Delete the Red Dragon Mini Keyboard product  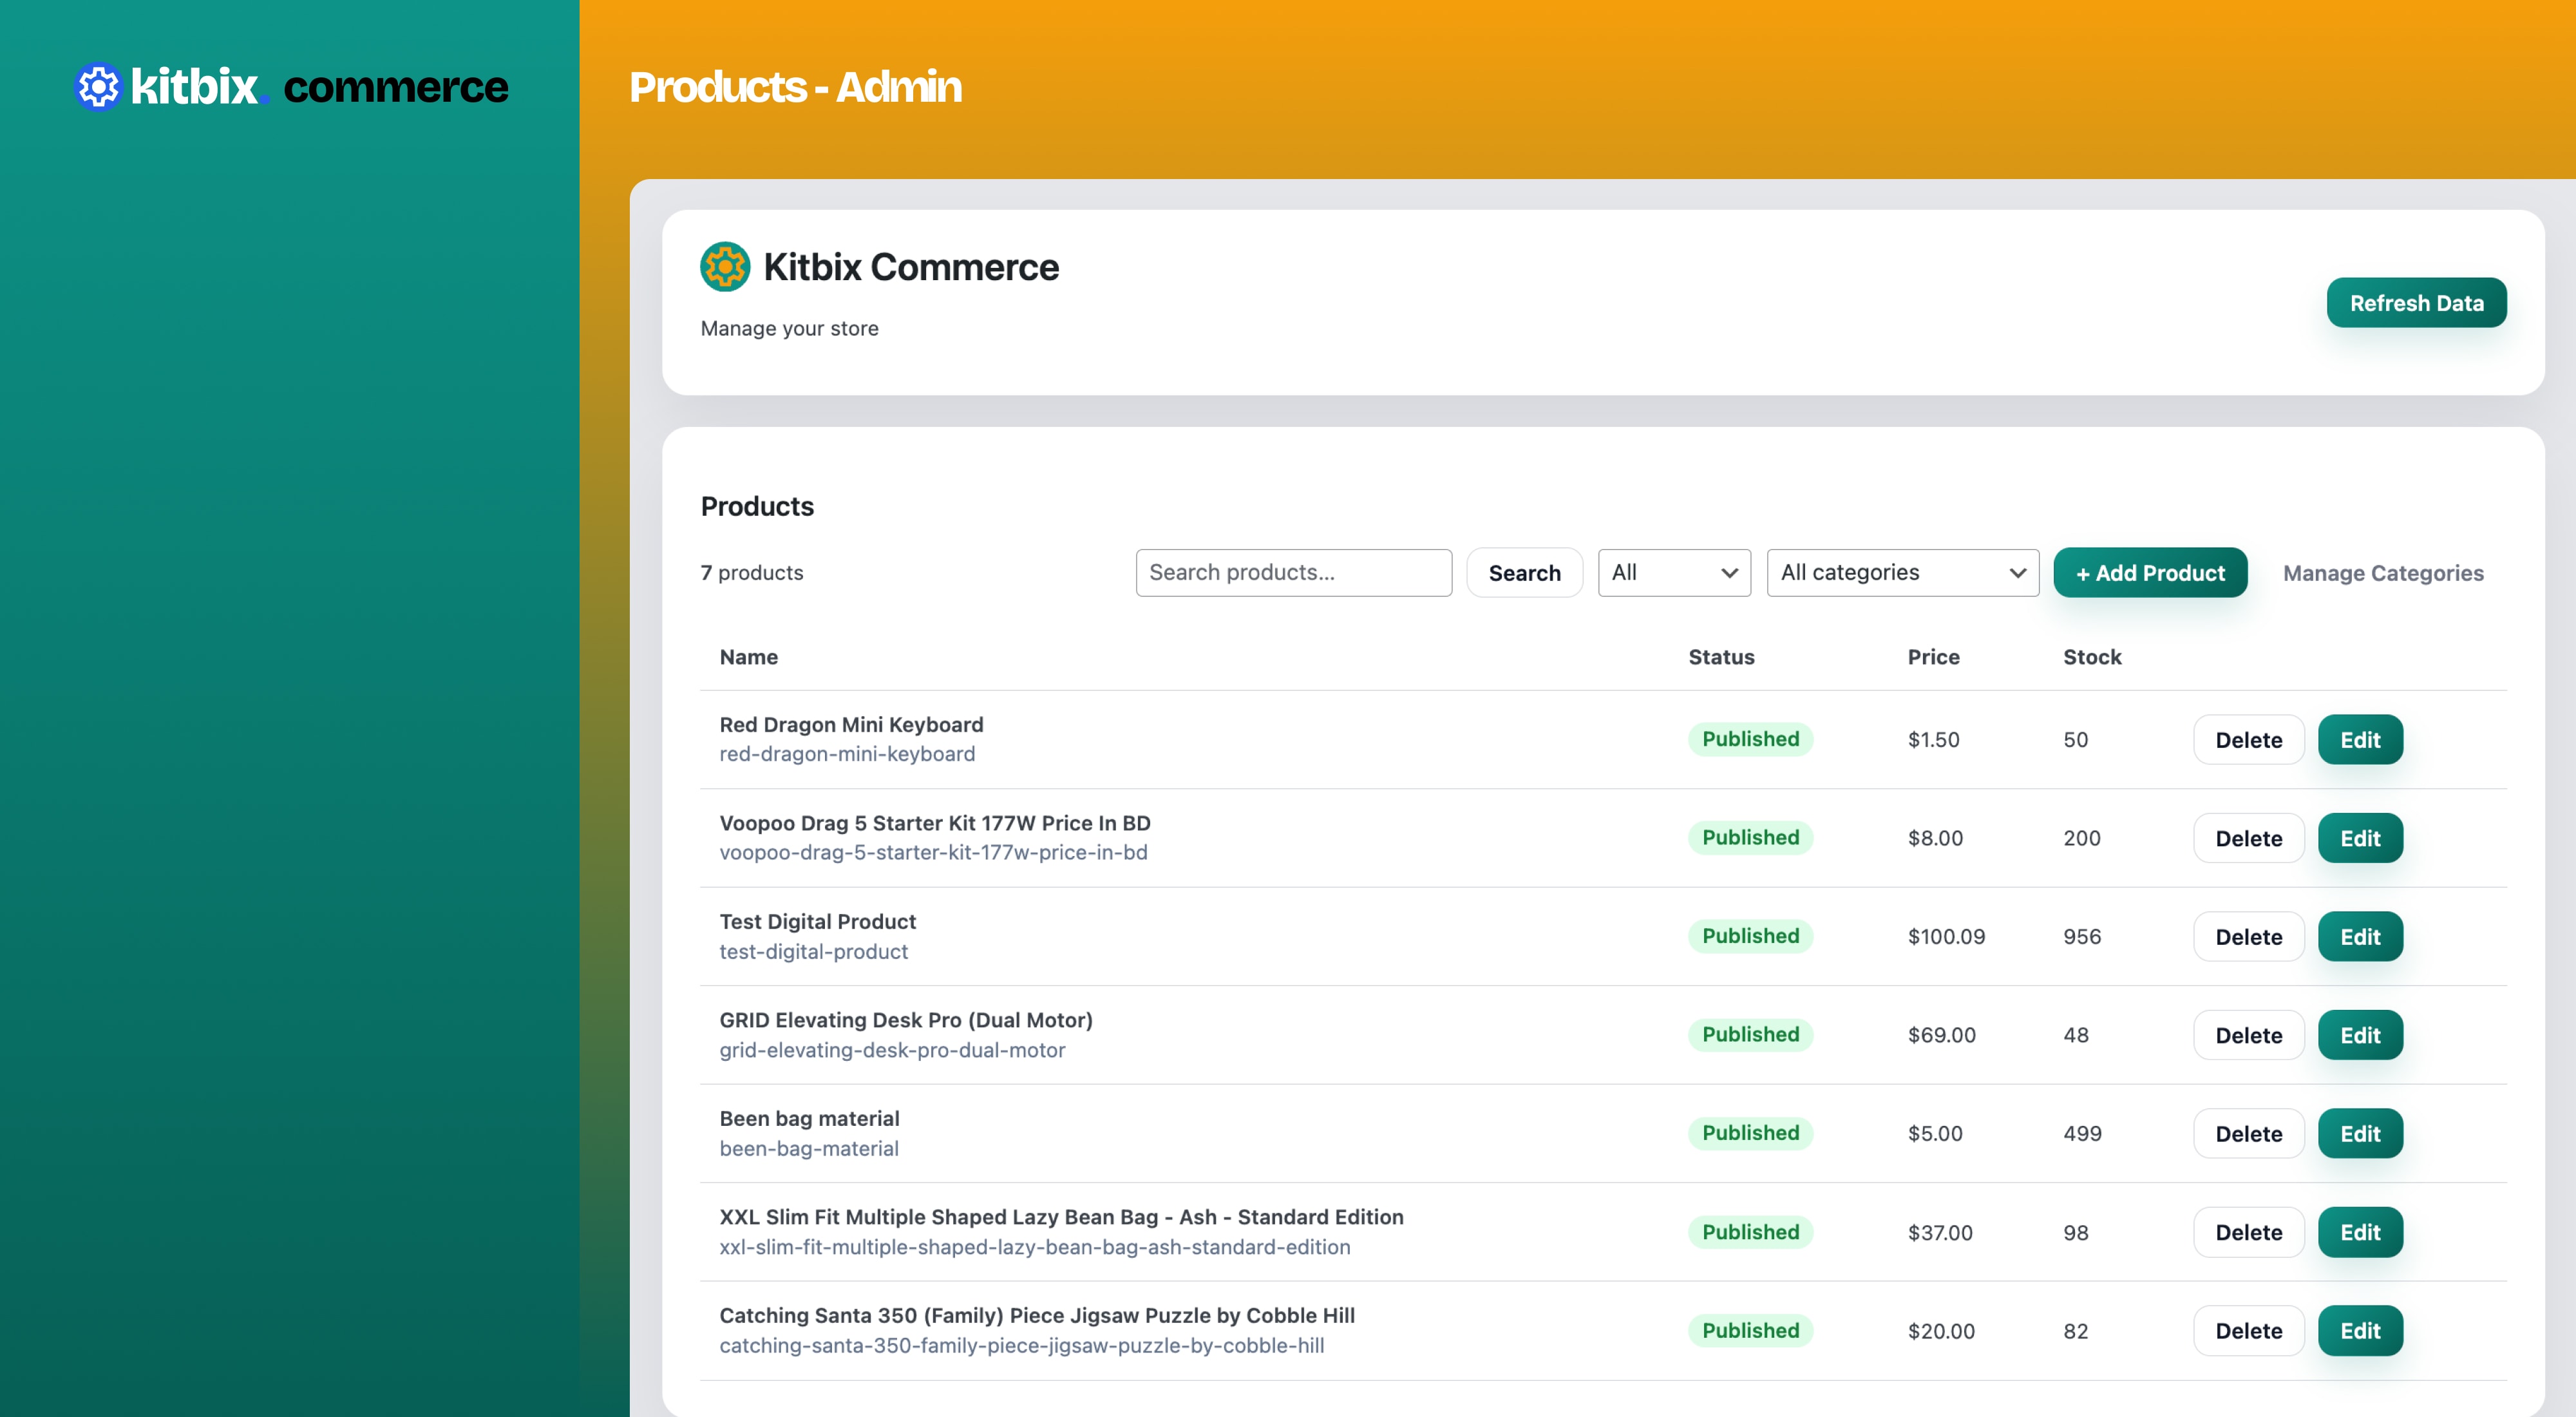click(x=2247, y=740)
